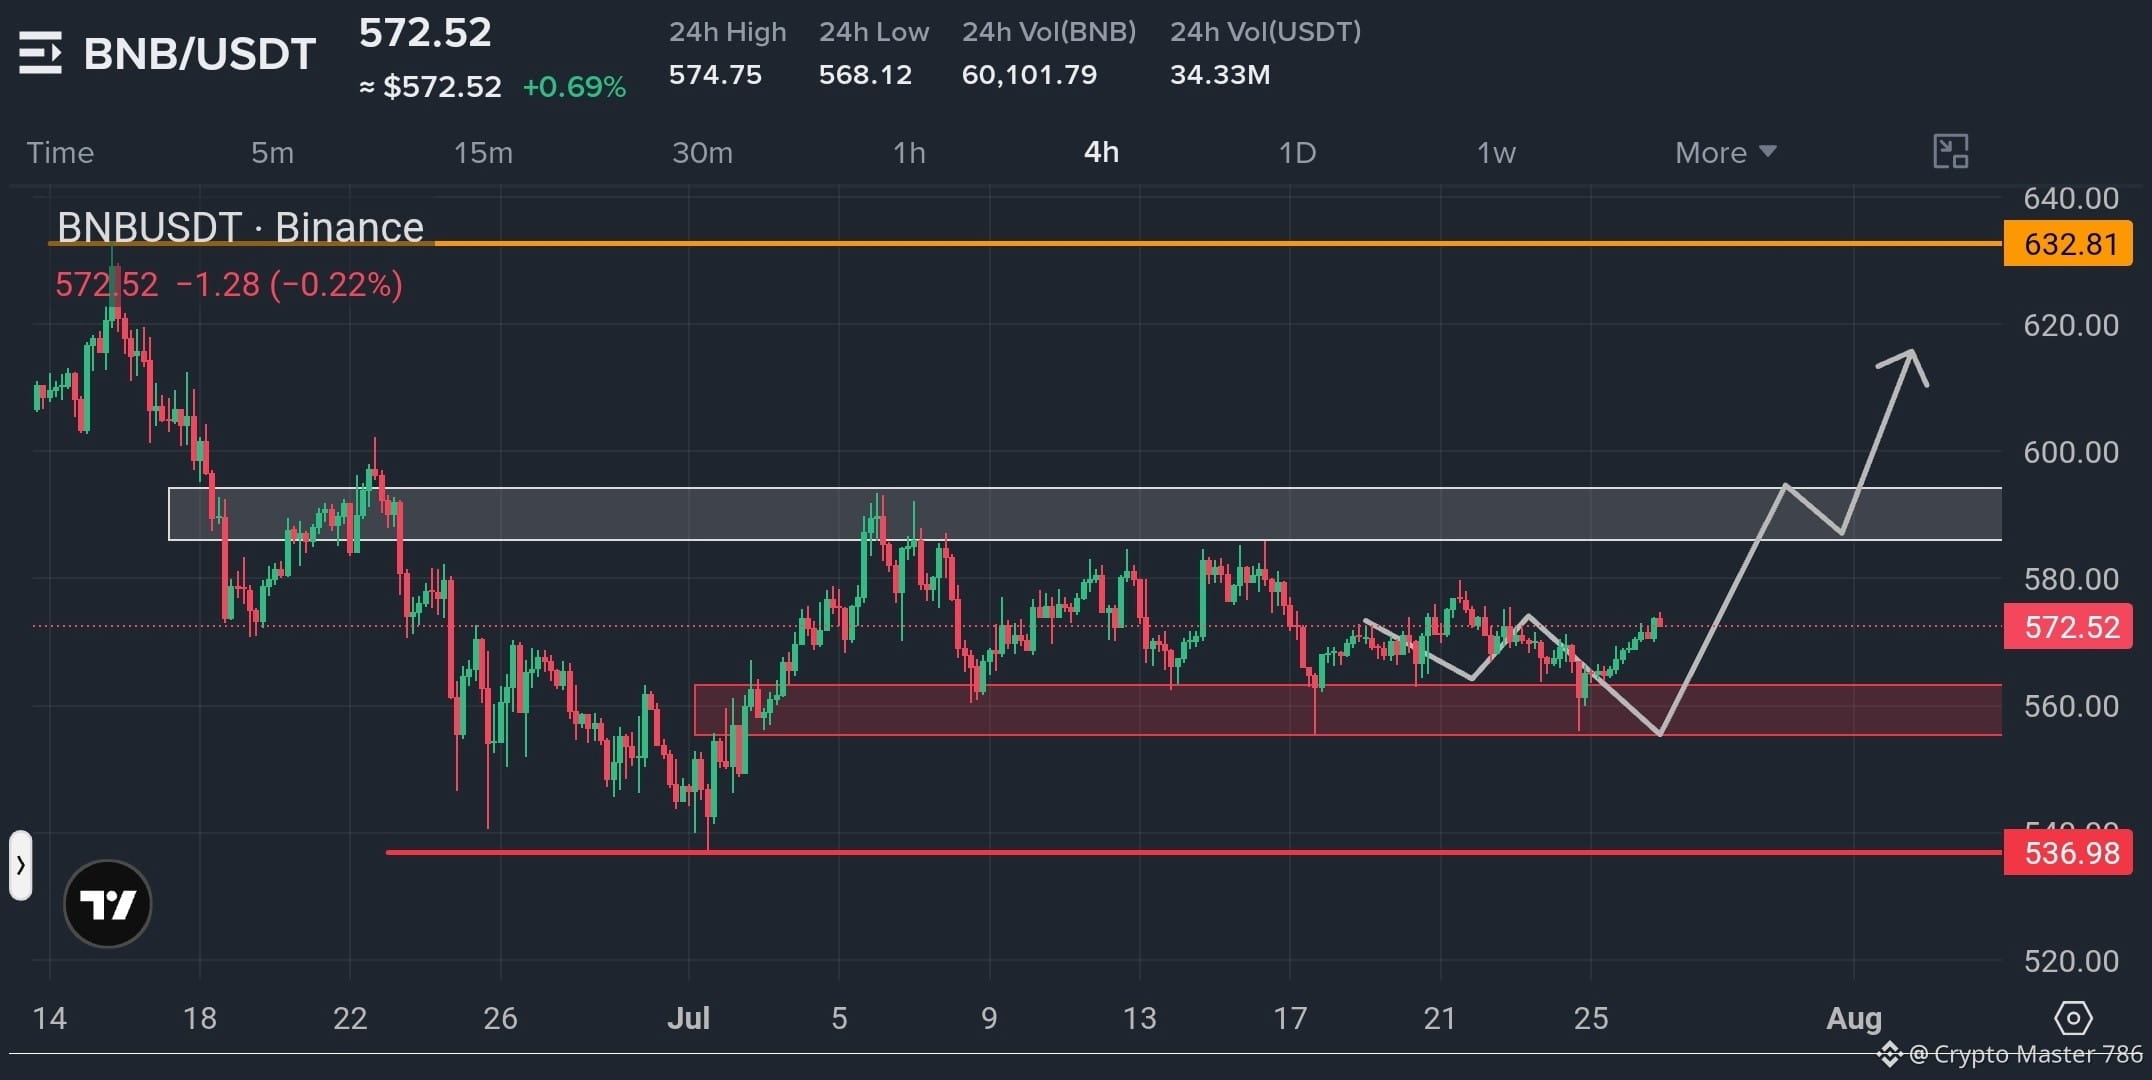Switch to the 5m timeframe
This screenshot has width=2152, height=1080.
272,152
